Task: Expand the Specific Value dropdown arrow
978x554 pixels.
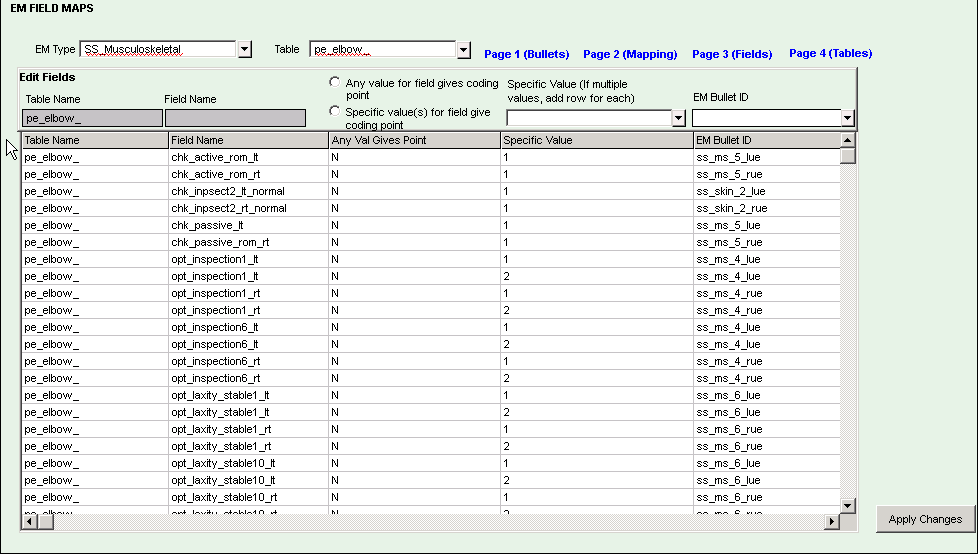Action: click(x=679, y=118)
